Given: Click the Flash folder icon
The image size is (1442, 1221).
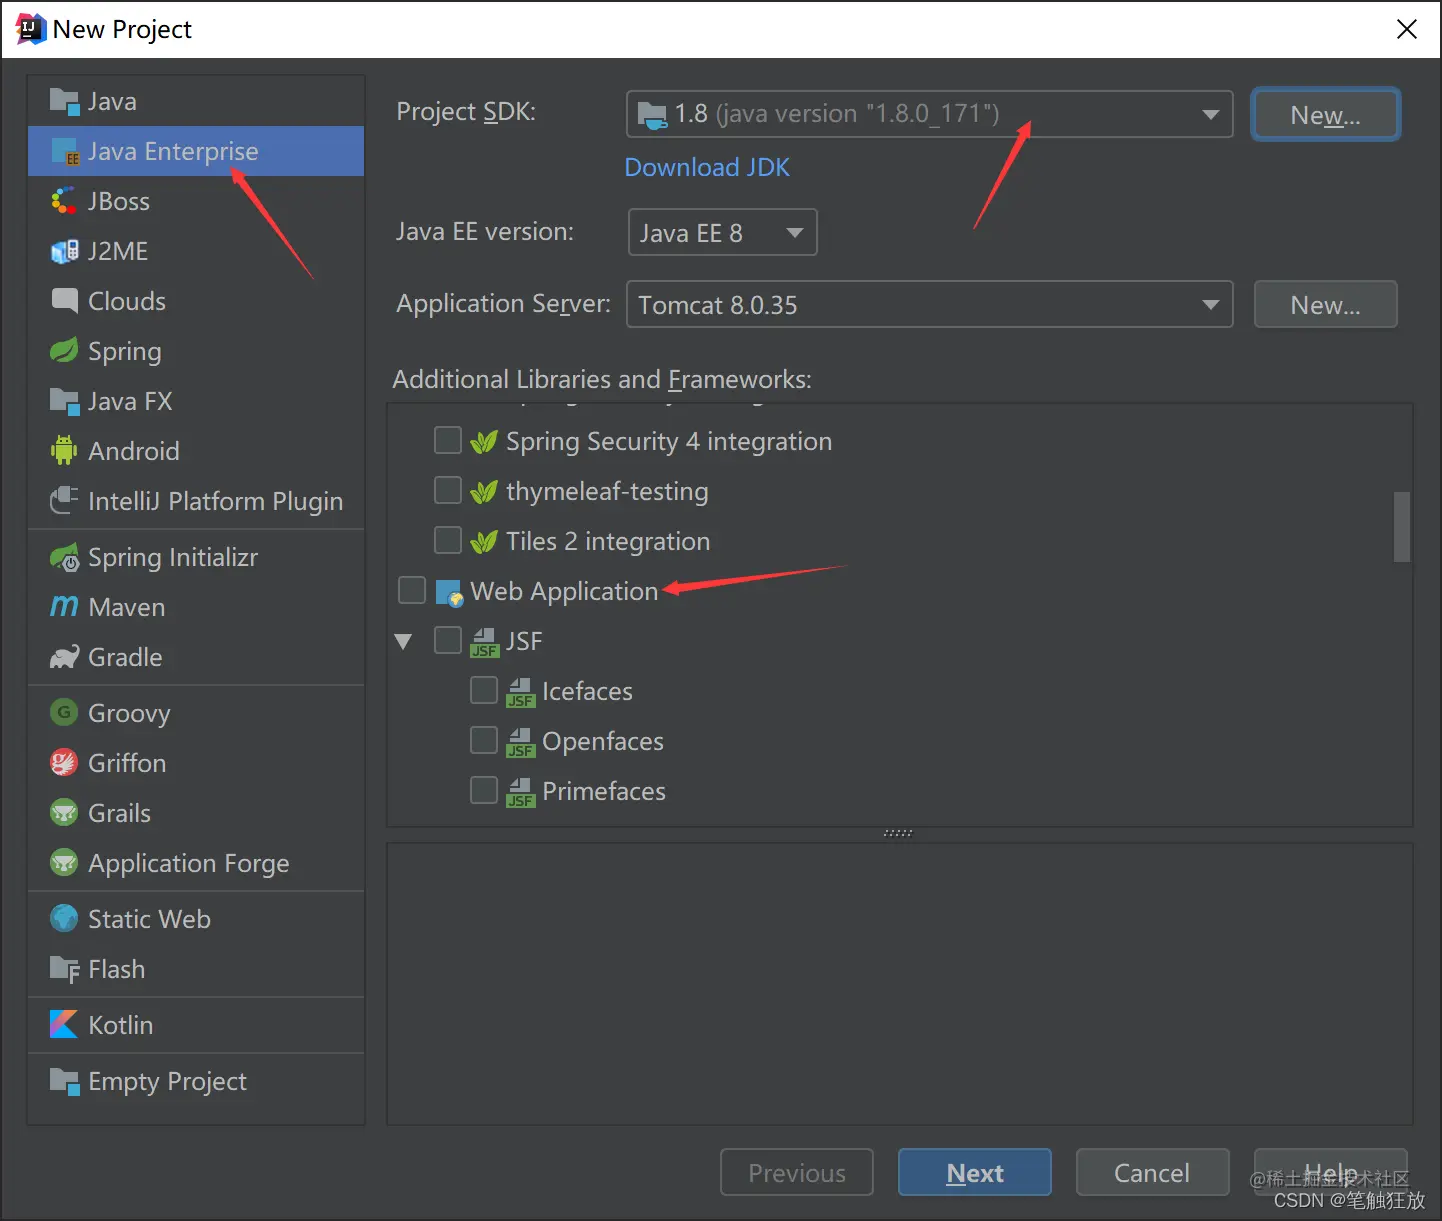Looking at the screenshot, I should 64,969.
